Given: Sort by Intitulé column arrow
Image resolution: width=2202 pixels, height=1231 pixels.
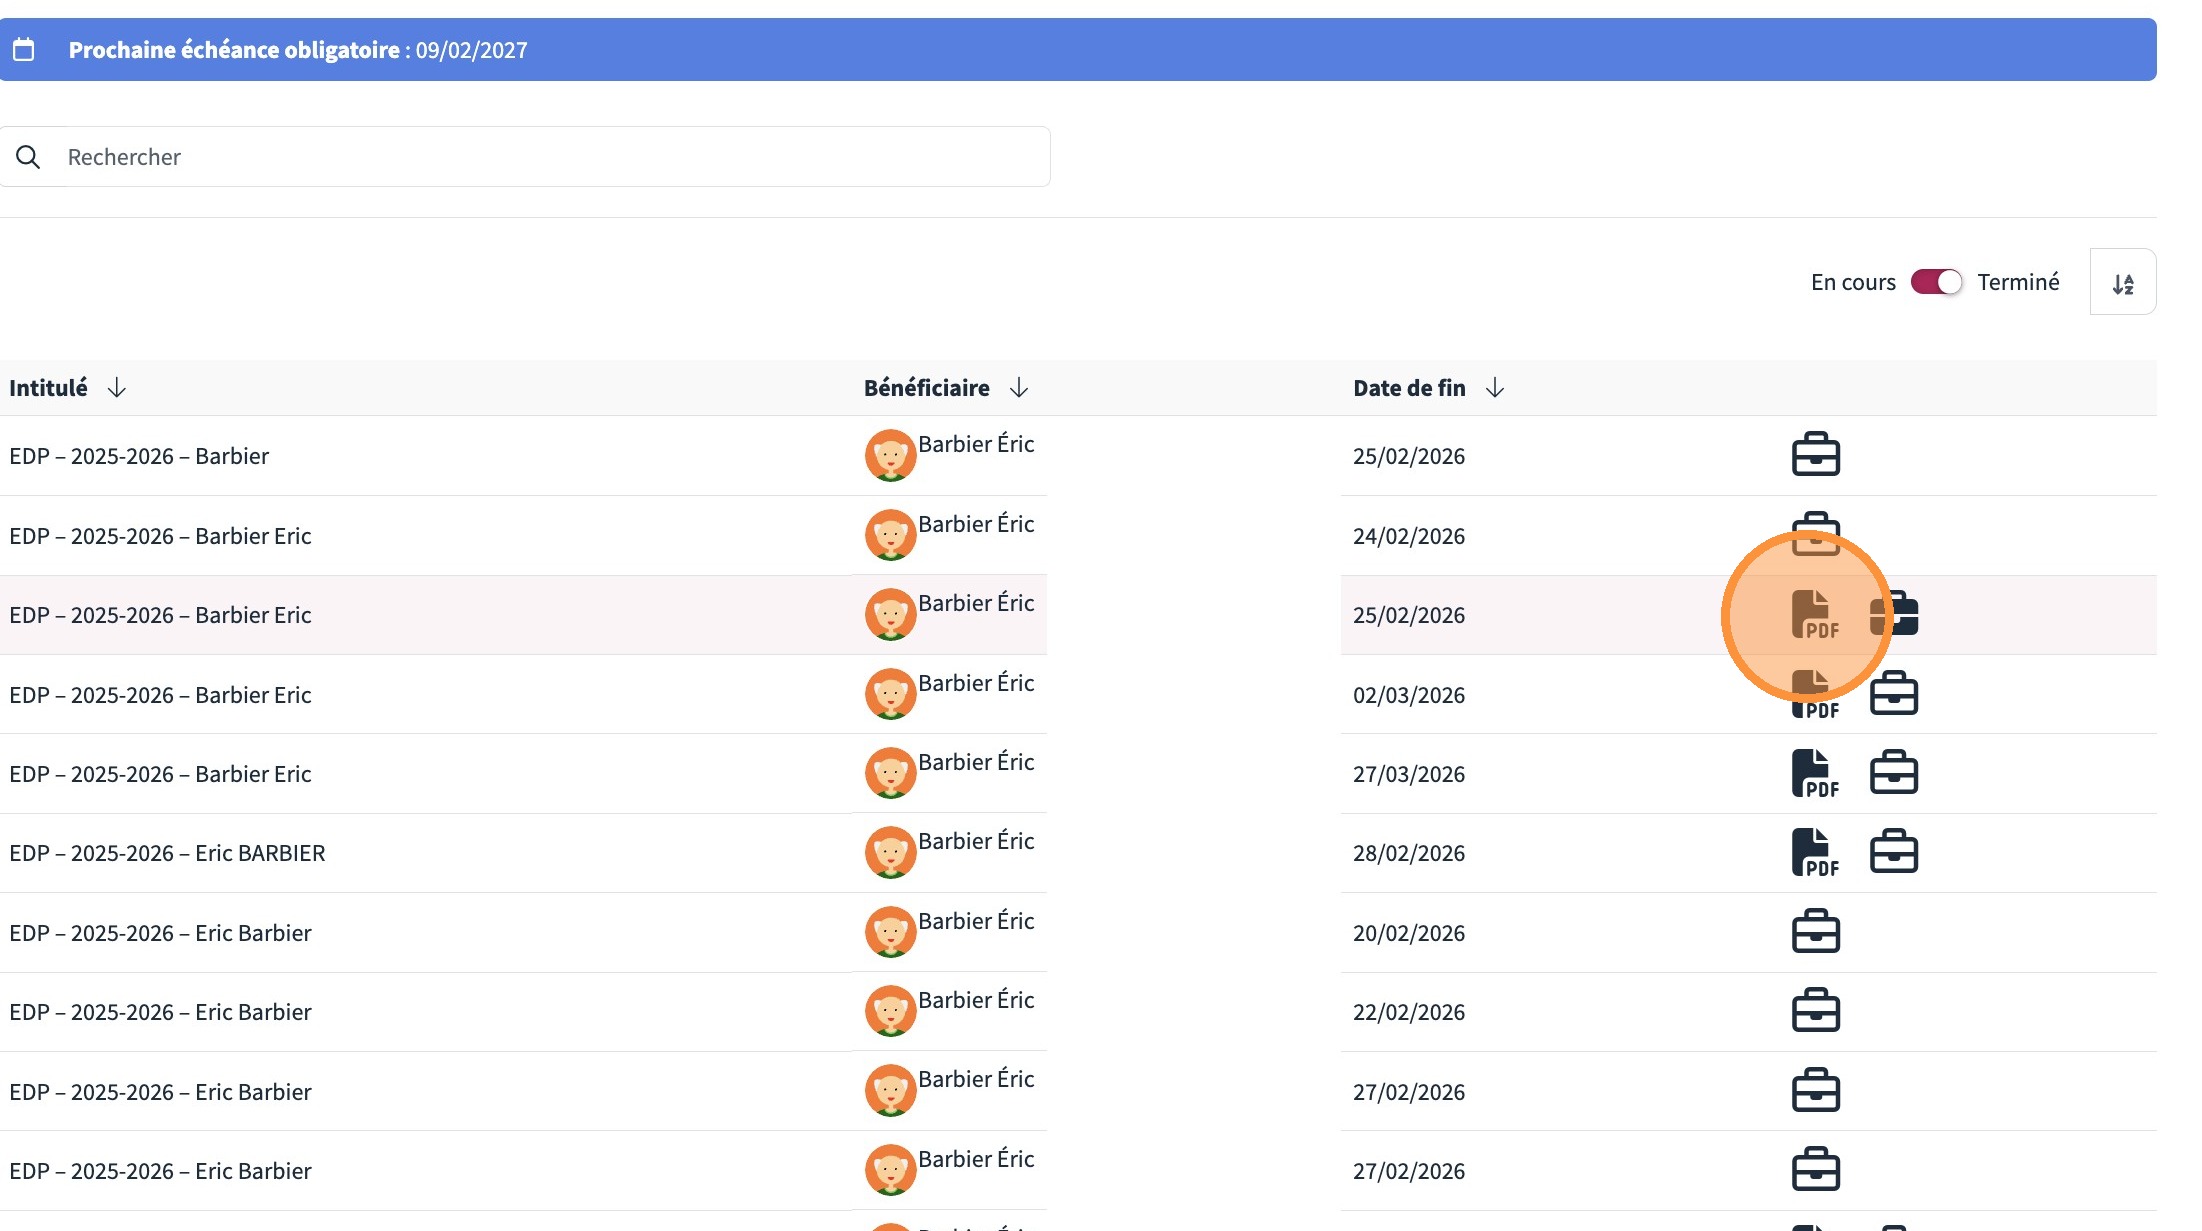Looking at the screenshot, I should click(117, 388).
